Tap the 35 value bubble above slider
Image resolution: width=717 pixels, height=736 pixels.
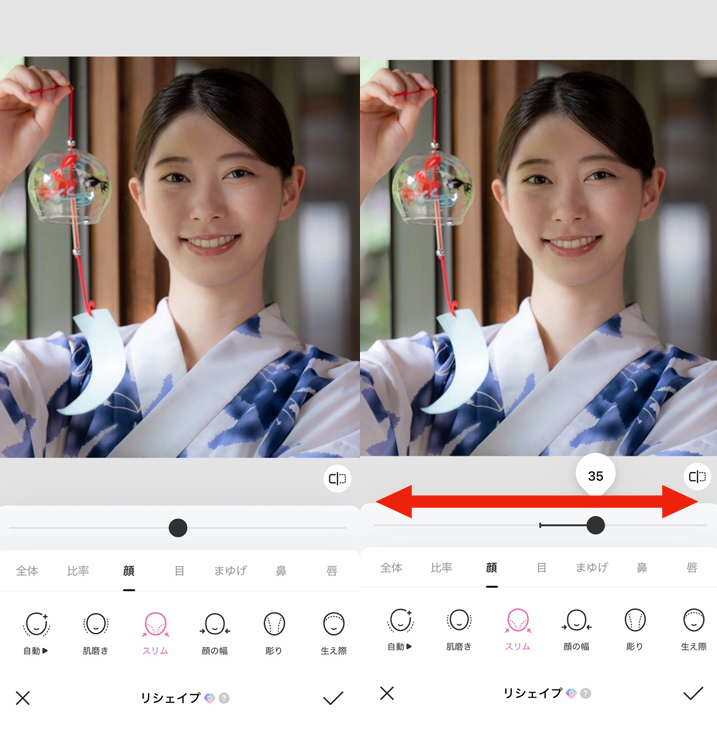(595, 475)
